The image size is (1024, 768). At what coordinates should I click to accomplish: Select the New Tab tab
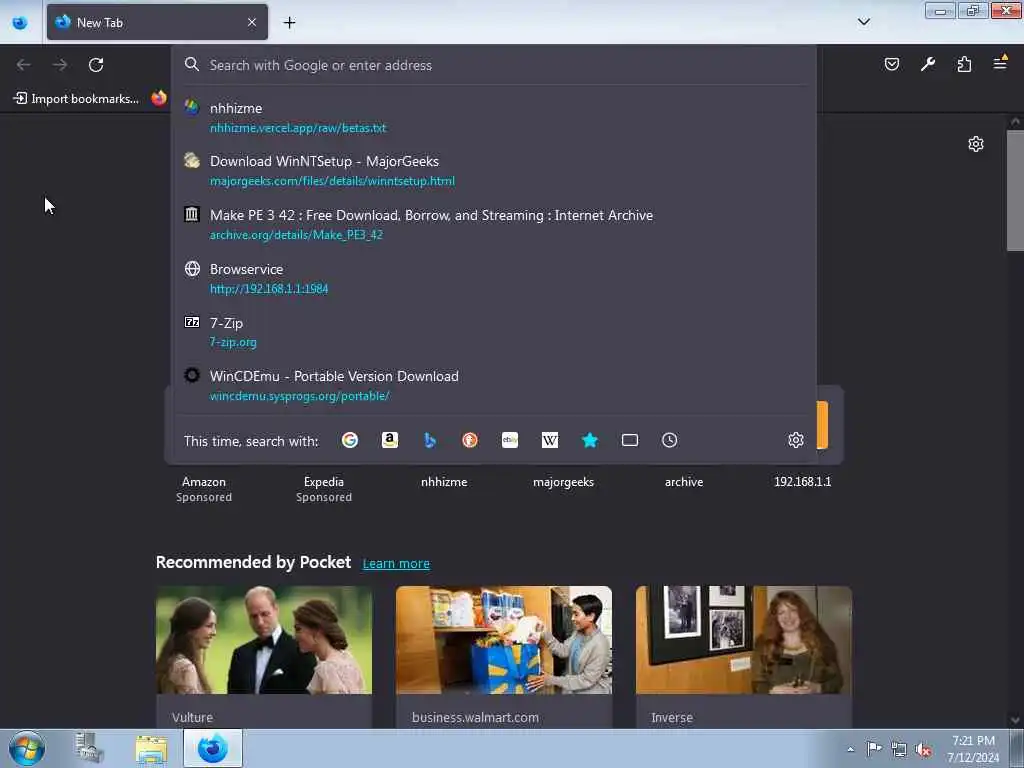pos(157,22)
